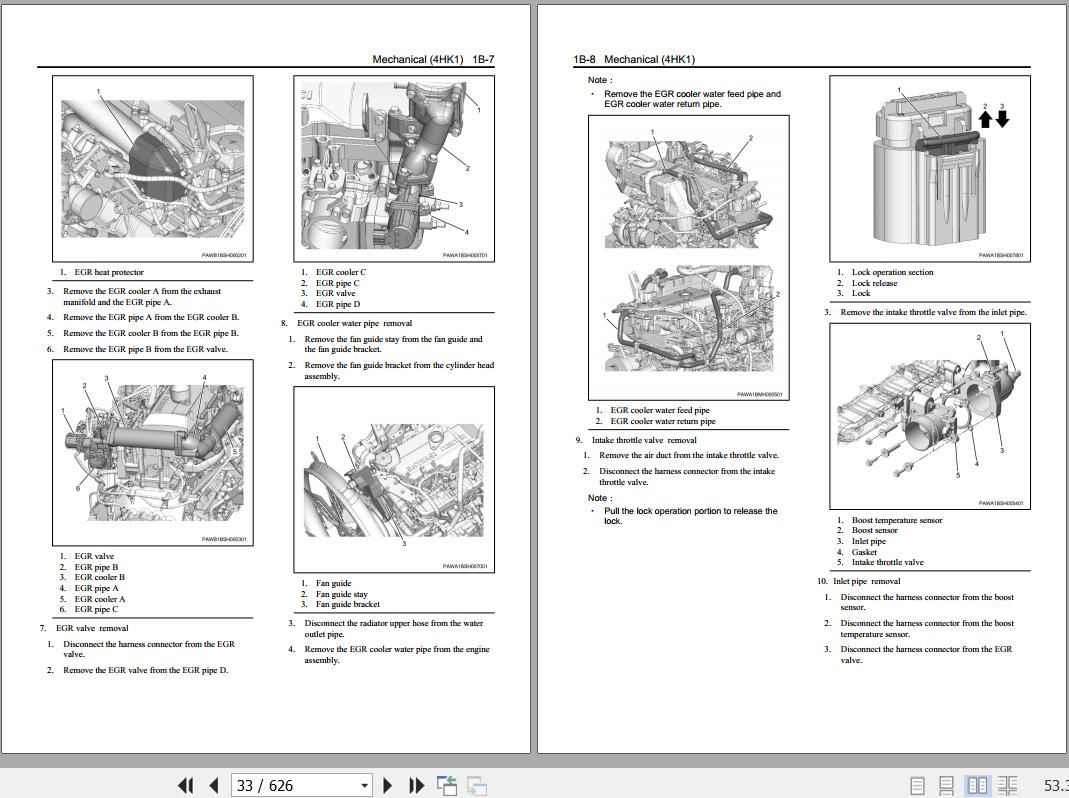Click the legend entry 'Gasket'
Image resolution: width=1069 pixels, height=798 pixels.
click(x=864, y=552)
